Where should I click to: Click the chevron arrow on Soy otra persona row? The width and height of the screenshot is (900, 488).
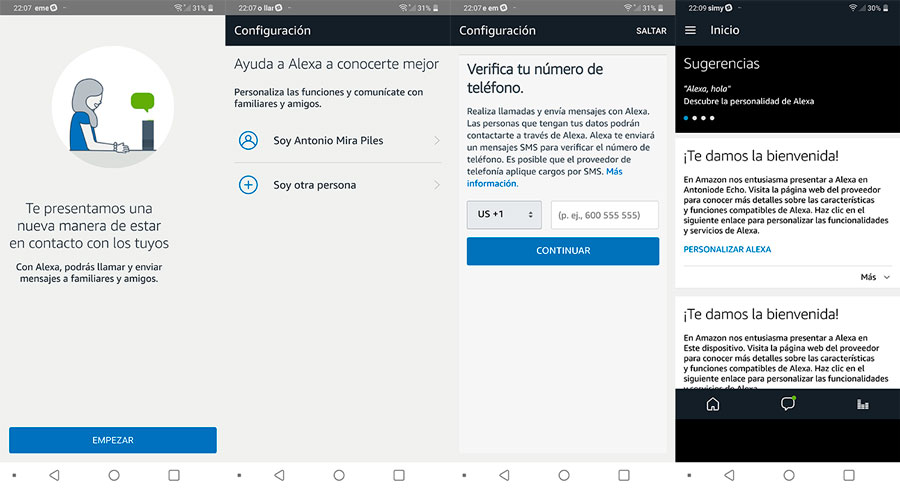pos(437,185)
